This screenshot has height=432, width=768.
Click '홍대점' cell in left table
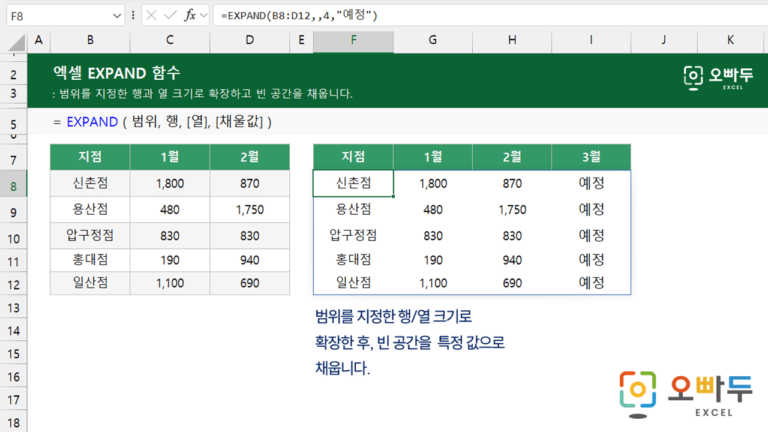click(90, 260)
